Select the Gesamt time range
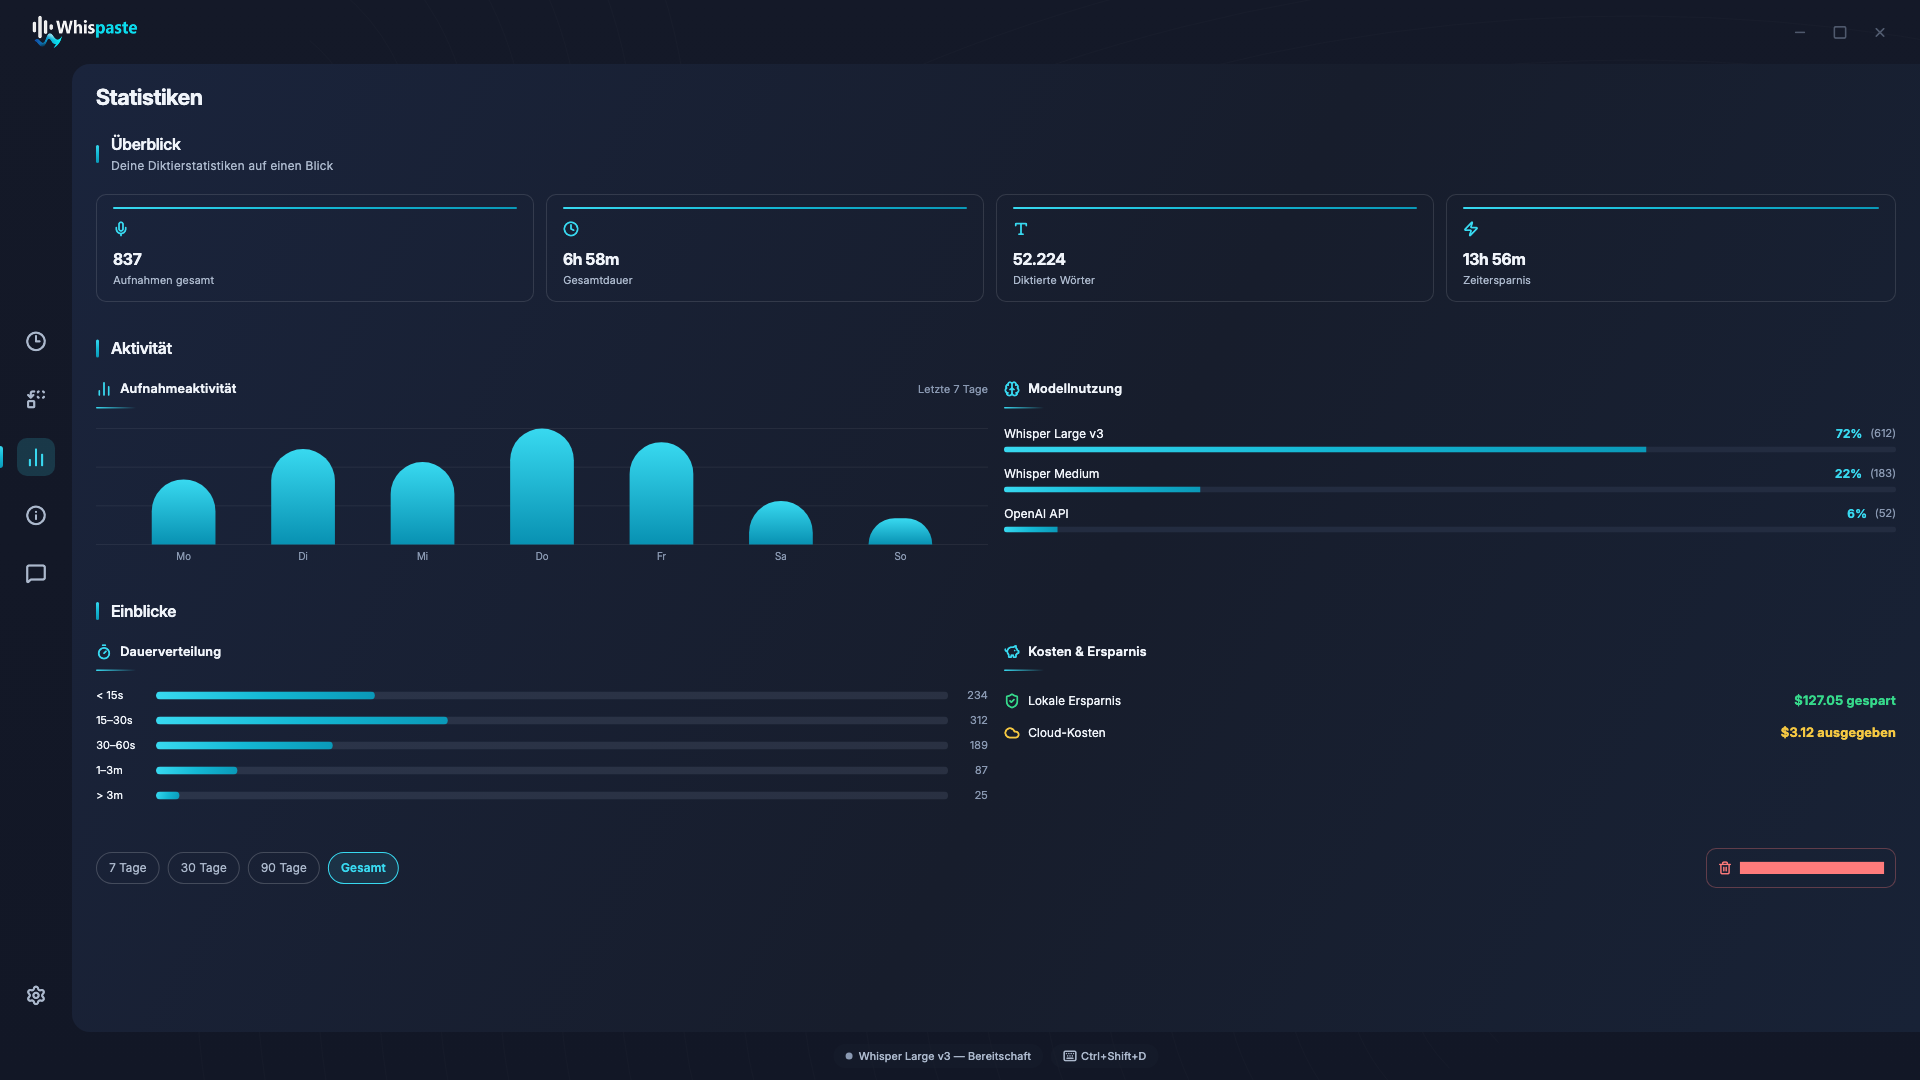 click(x=363, y=868)
